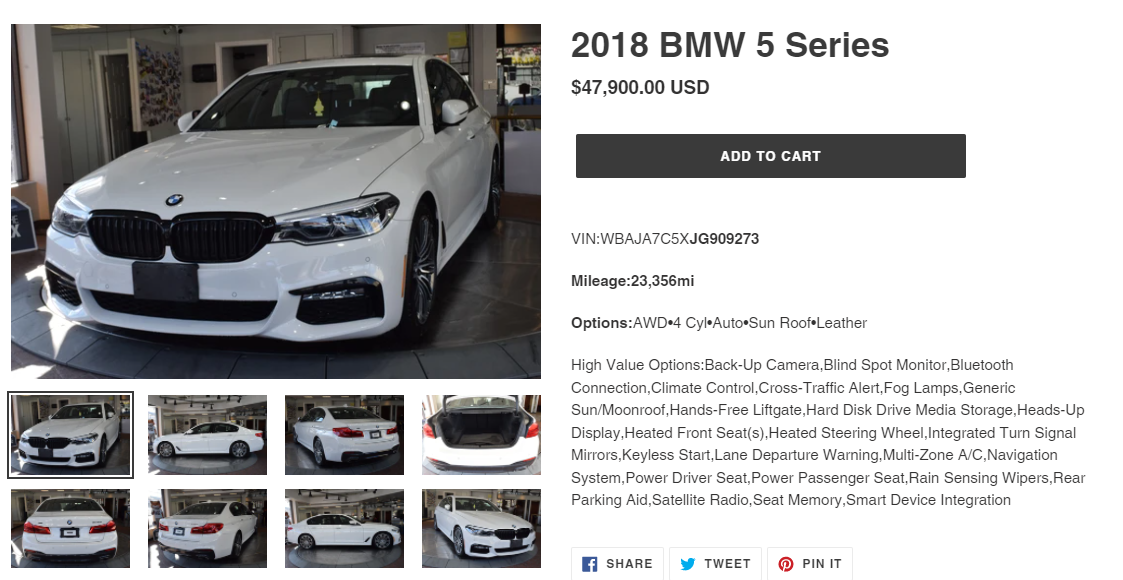The image size is (1123, 580).
Task: Open top-row rear three-quarter thumbnail
Action: pos(344,435)
